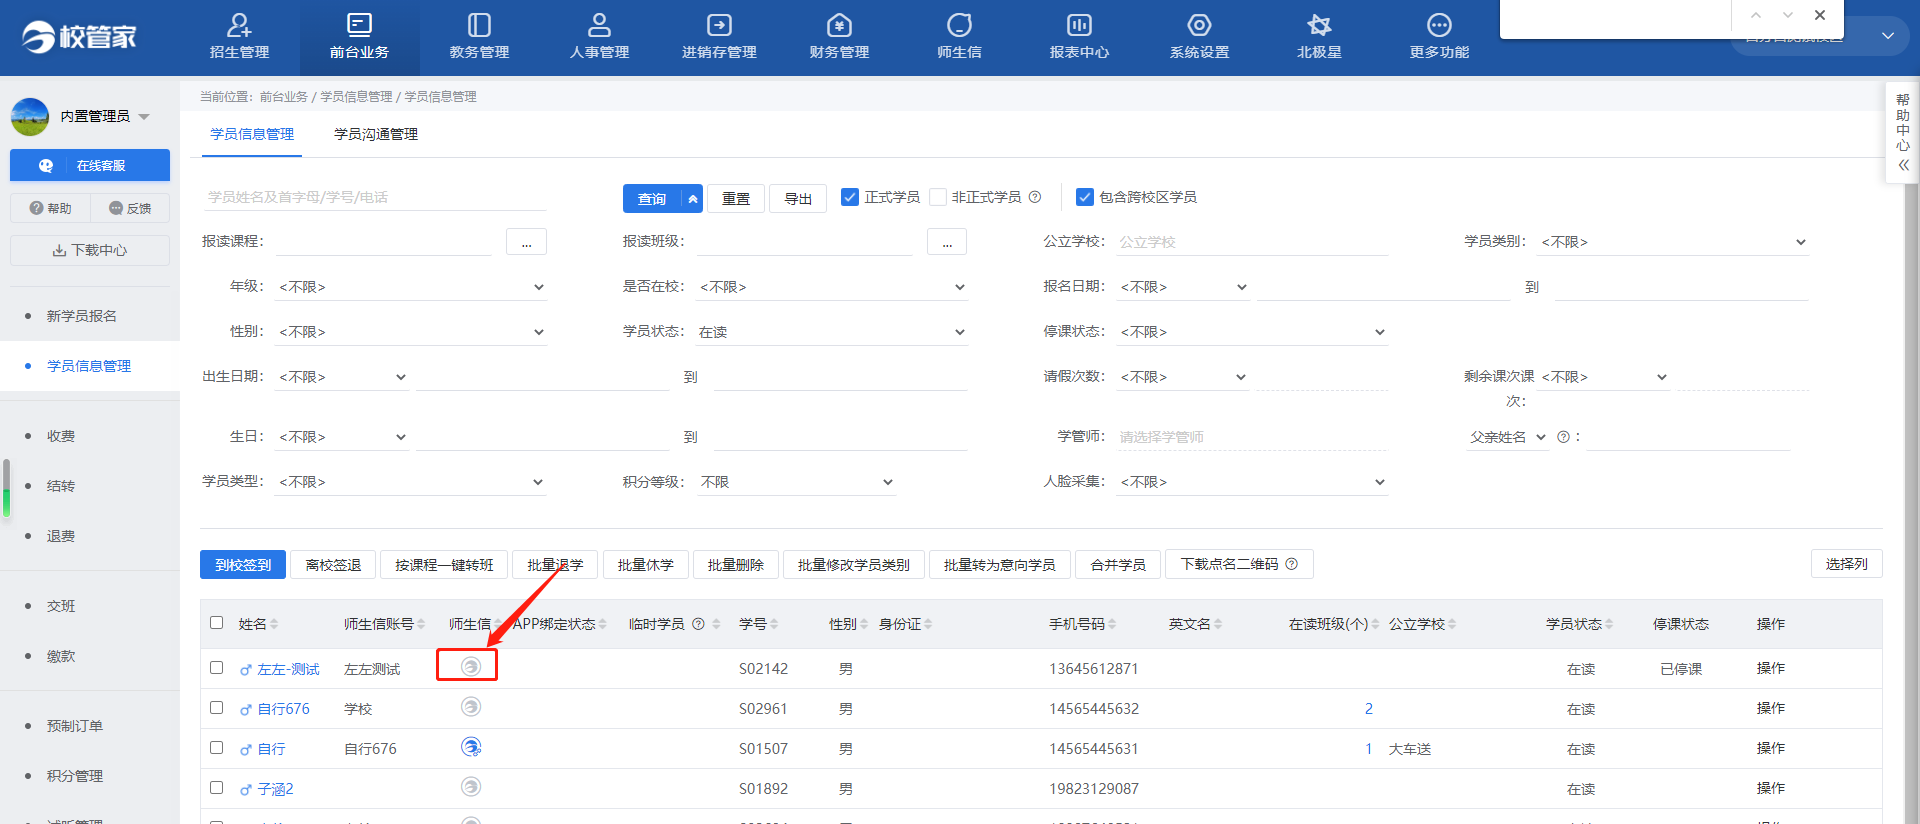Screen dimensions: 1920x824
Task: Select checkbox for 左左-测试 row
Action: (x=217, y=667)
